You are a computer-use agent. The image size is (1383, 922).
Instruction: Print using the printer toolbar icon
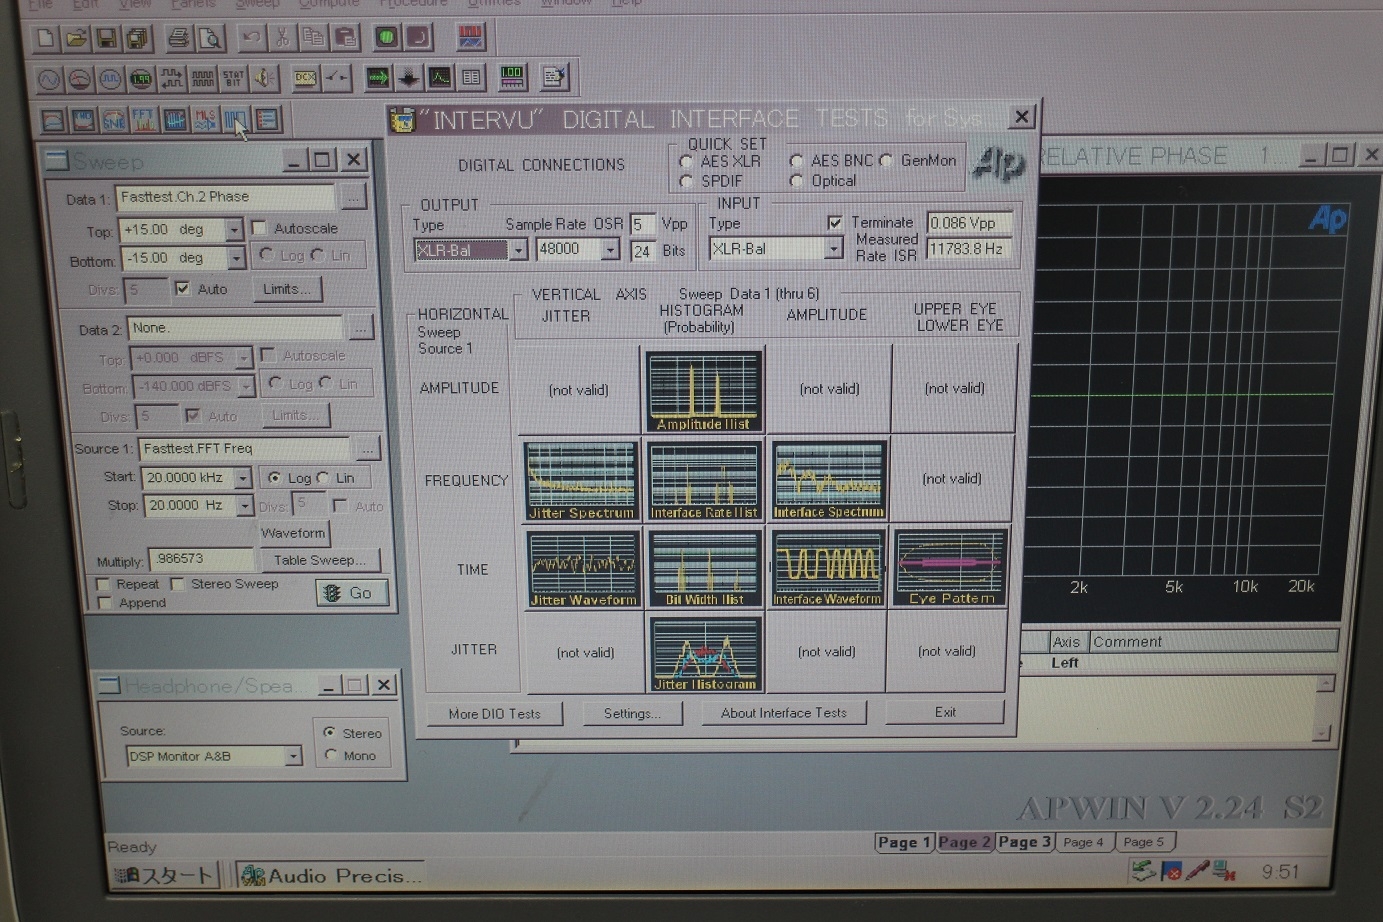click(179, 39)
